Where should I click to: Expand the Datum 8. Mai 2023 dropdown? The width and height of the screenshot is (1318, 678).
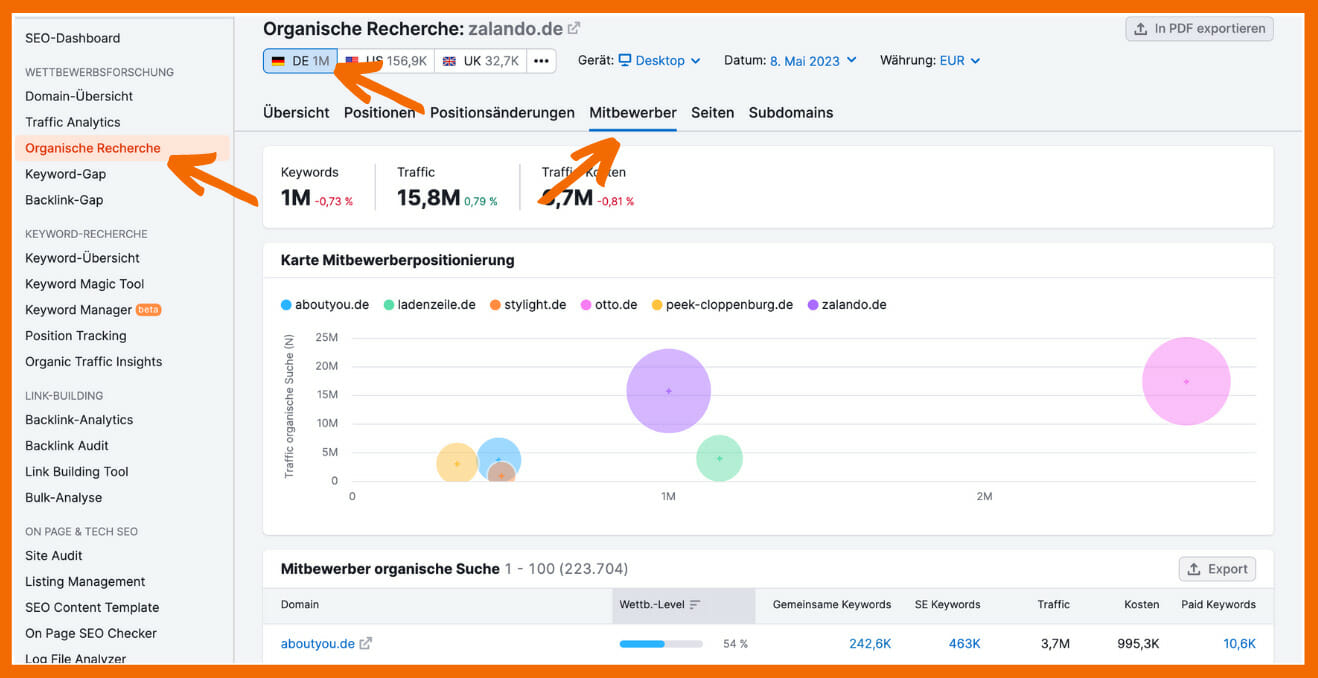click(x=813, y=61)
